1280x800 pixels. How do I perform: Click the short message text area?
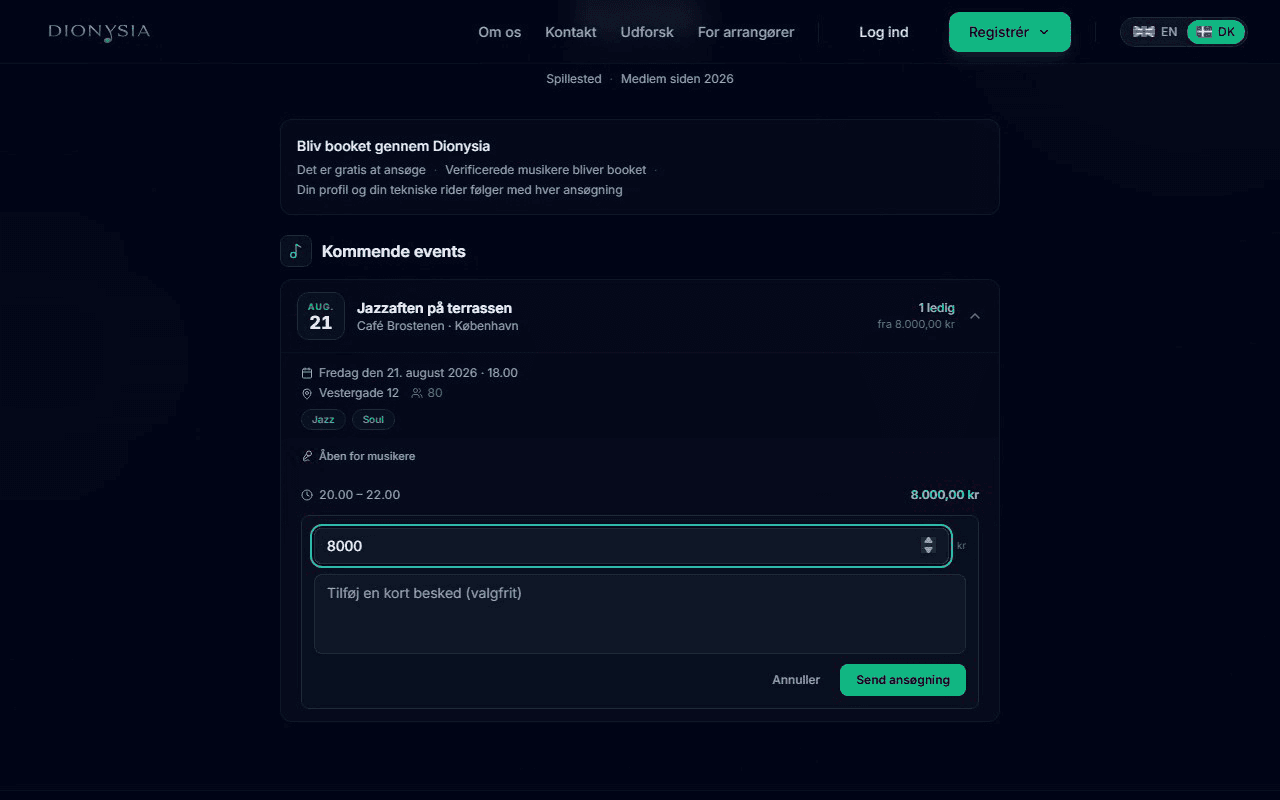click(640, 614)
